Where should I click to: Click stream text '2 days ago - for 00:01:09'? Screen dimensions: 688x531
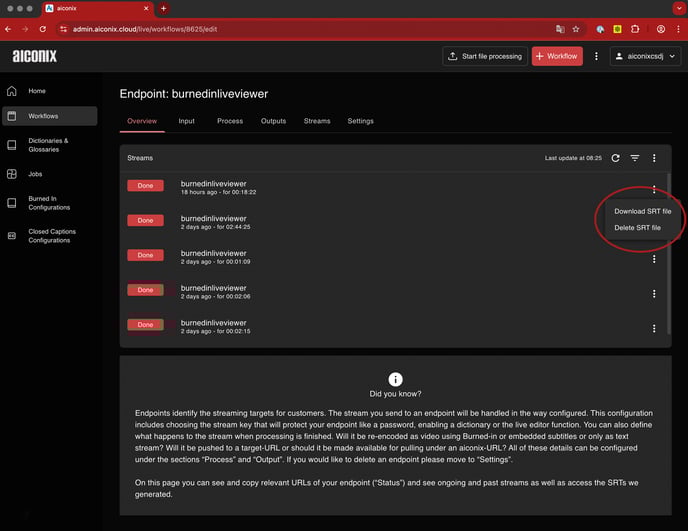[x=215, y=262]
